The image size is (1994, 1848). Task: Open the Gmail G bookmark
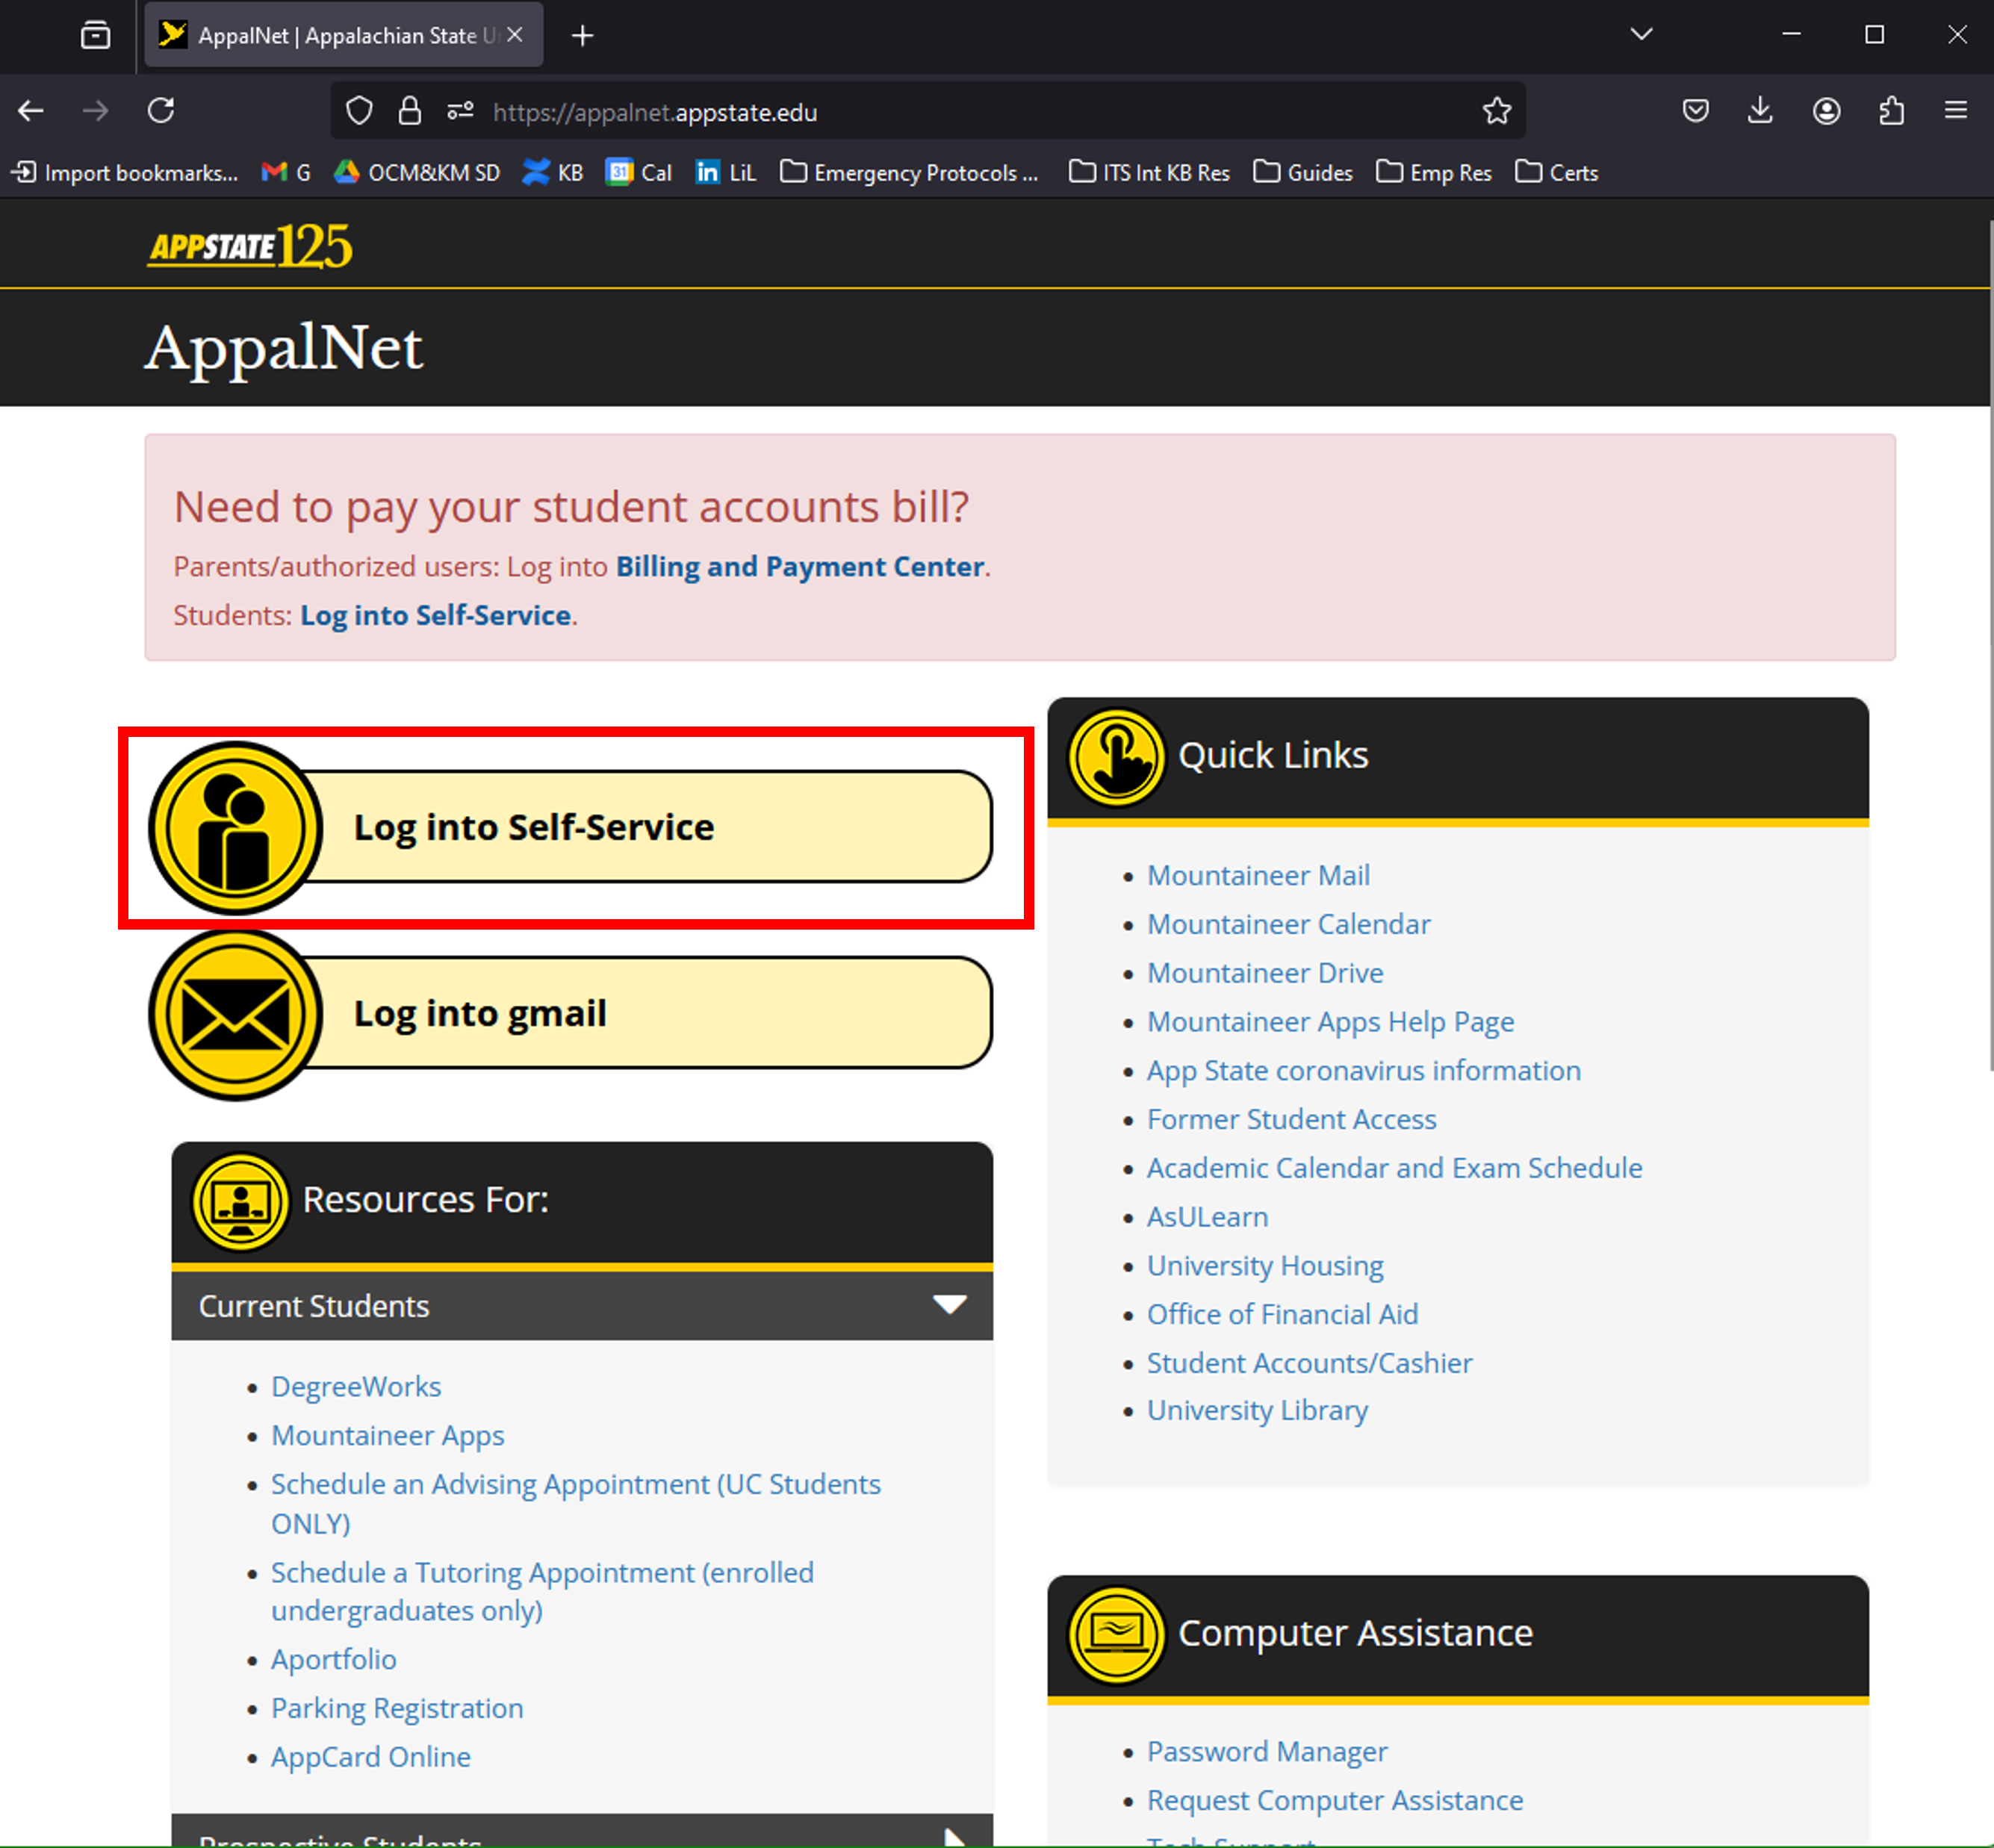click(x=286, y=173)
